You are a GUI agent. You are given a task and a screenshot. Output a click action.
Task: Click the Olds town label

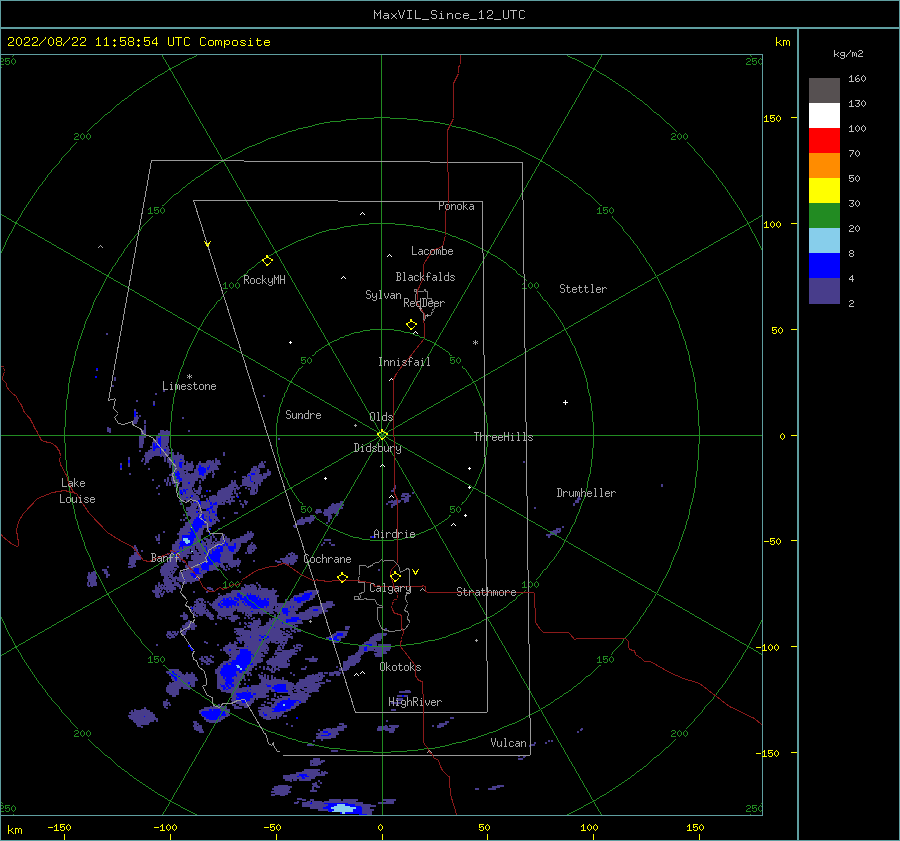[381, 417]
